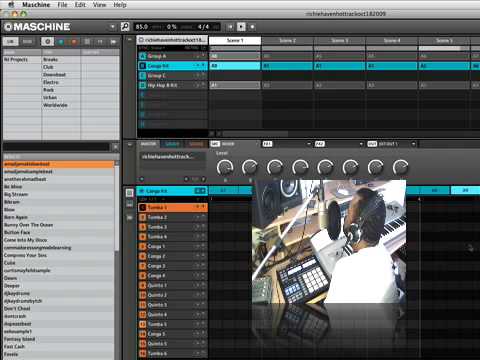Click the A group letter icon
Screen dimensions: 480x360
coord(142,56)
